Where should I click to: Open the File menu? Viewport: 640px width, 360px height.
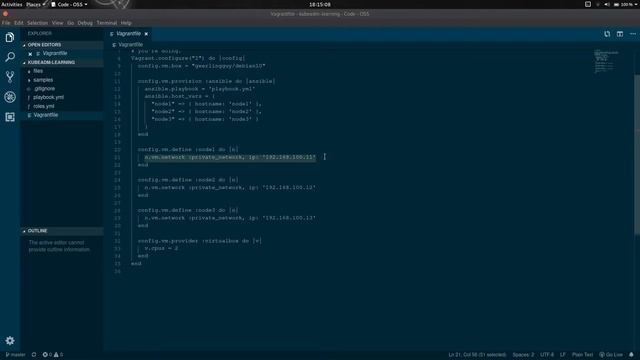6,23
